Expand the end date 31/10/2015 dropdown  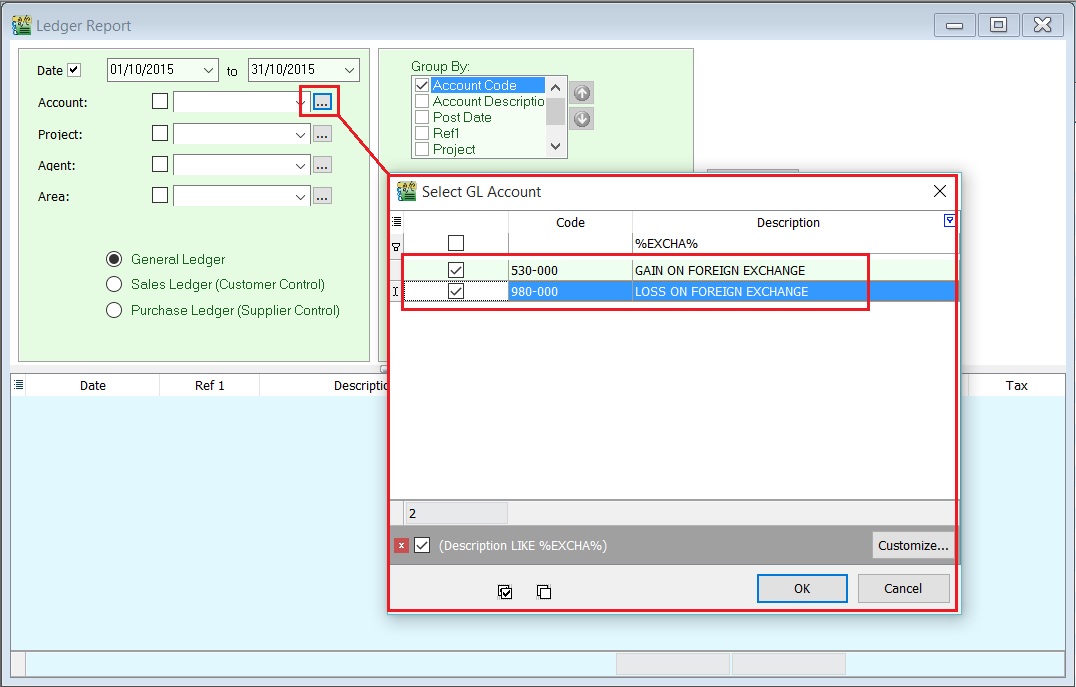(349, 70)
